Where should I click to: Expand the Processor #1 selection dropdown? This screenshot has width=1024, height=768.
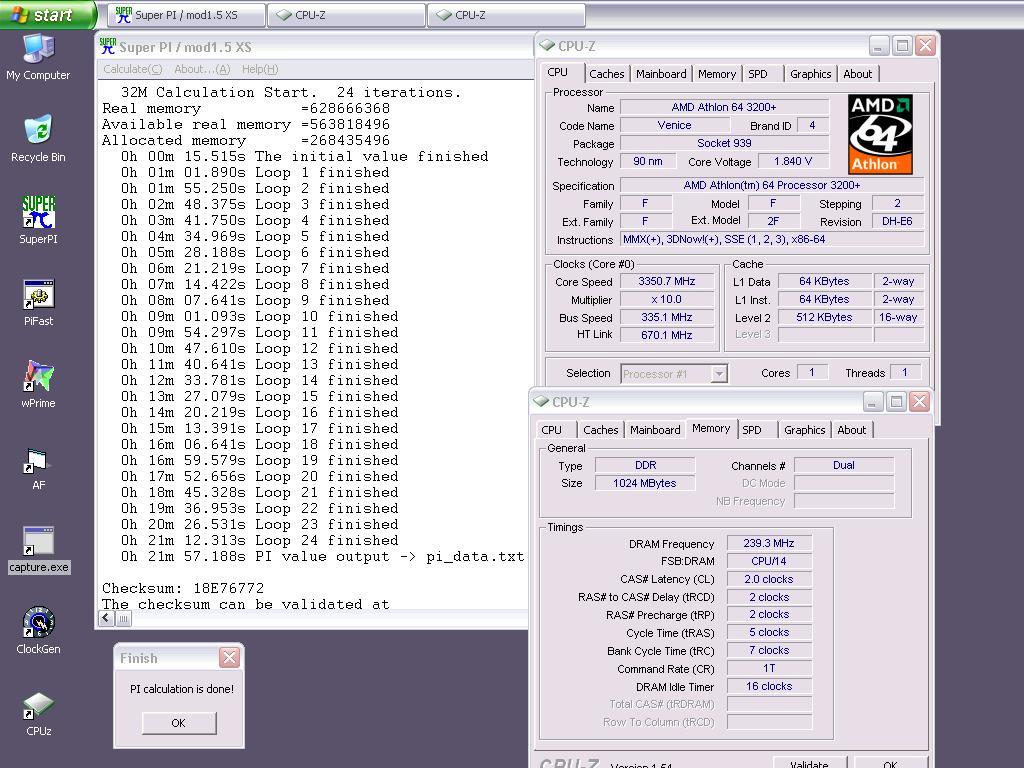(718, 374)
